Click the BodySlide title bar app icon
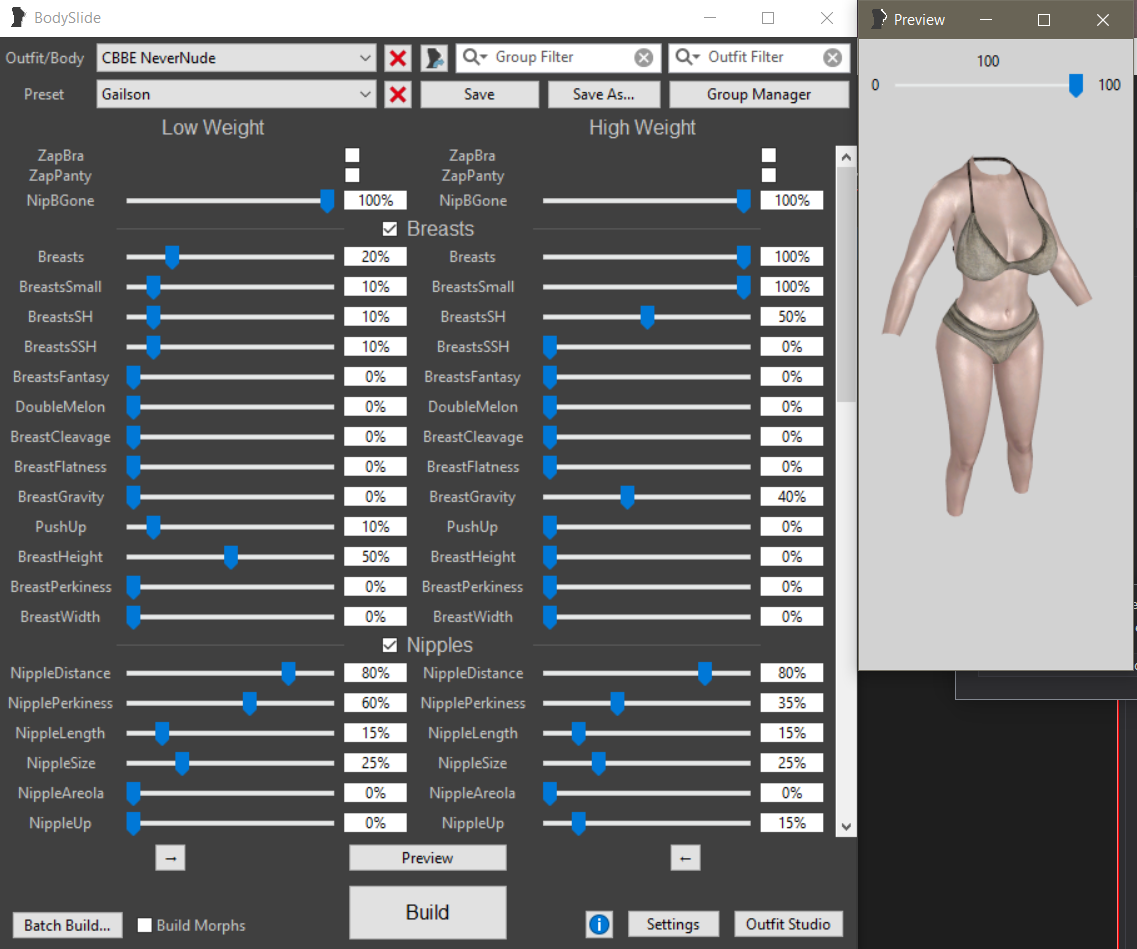This screenshot has height=949, width=1137. point(17,17)
